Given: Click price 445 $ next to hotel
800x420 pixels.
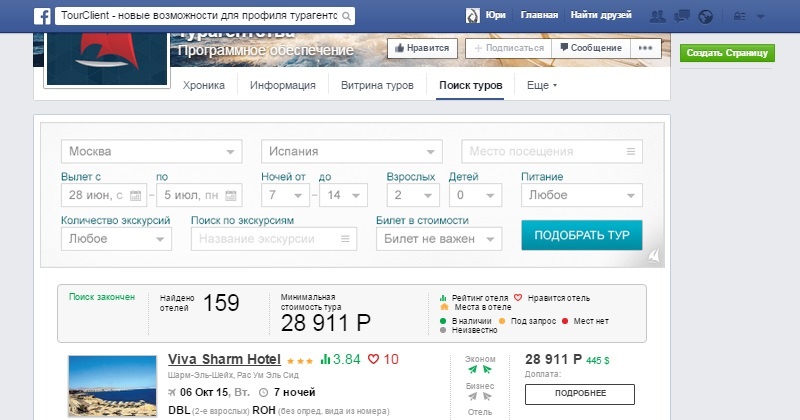Looking at the screenshot, I should [597, 360].
